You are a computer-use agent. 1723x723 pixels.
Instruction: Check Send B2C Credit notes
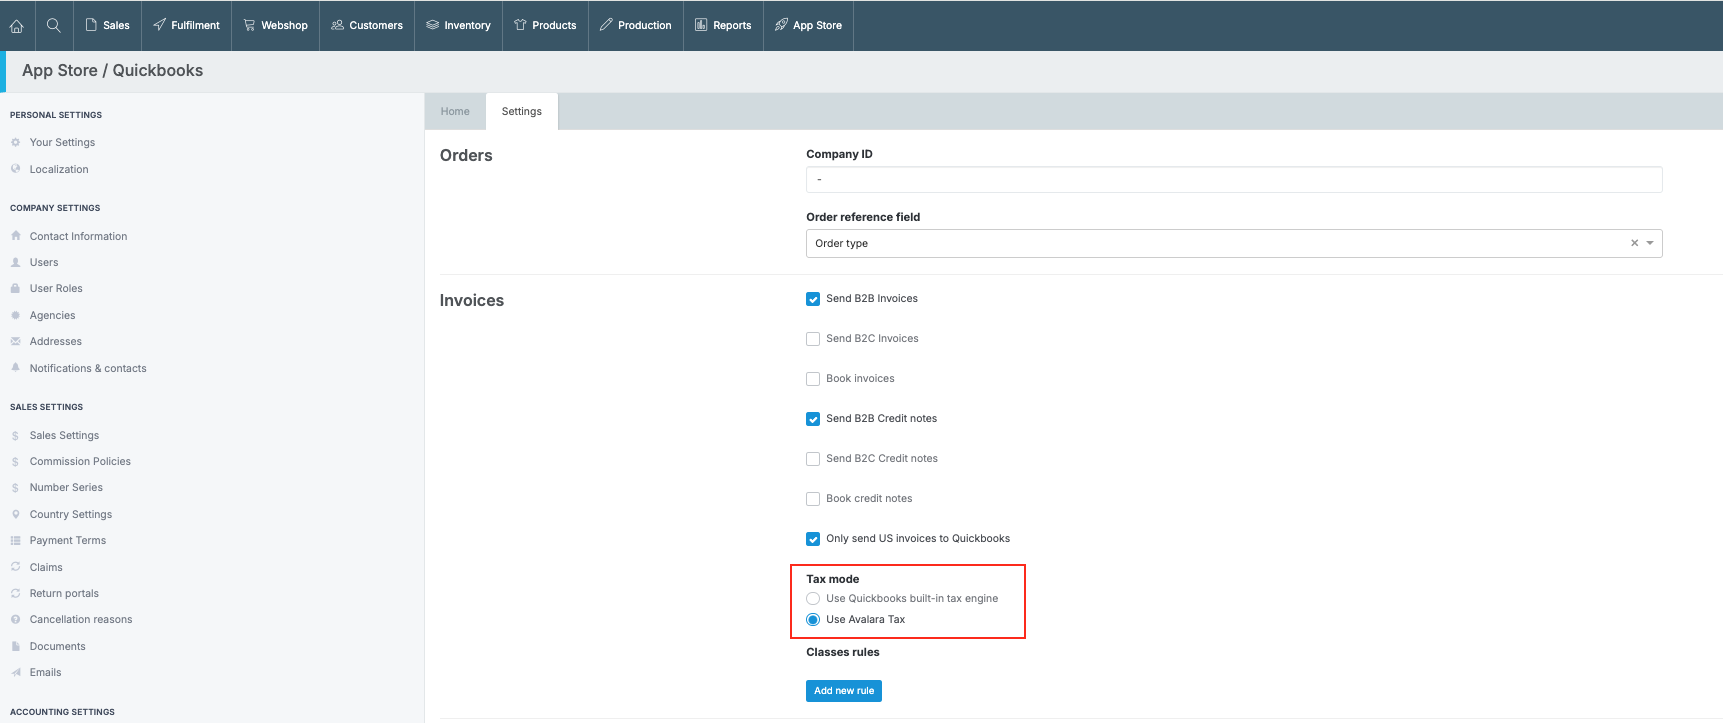coord(813,459)
